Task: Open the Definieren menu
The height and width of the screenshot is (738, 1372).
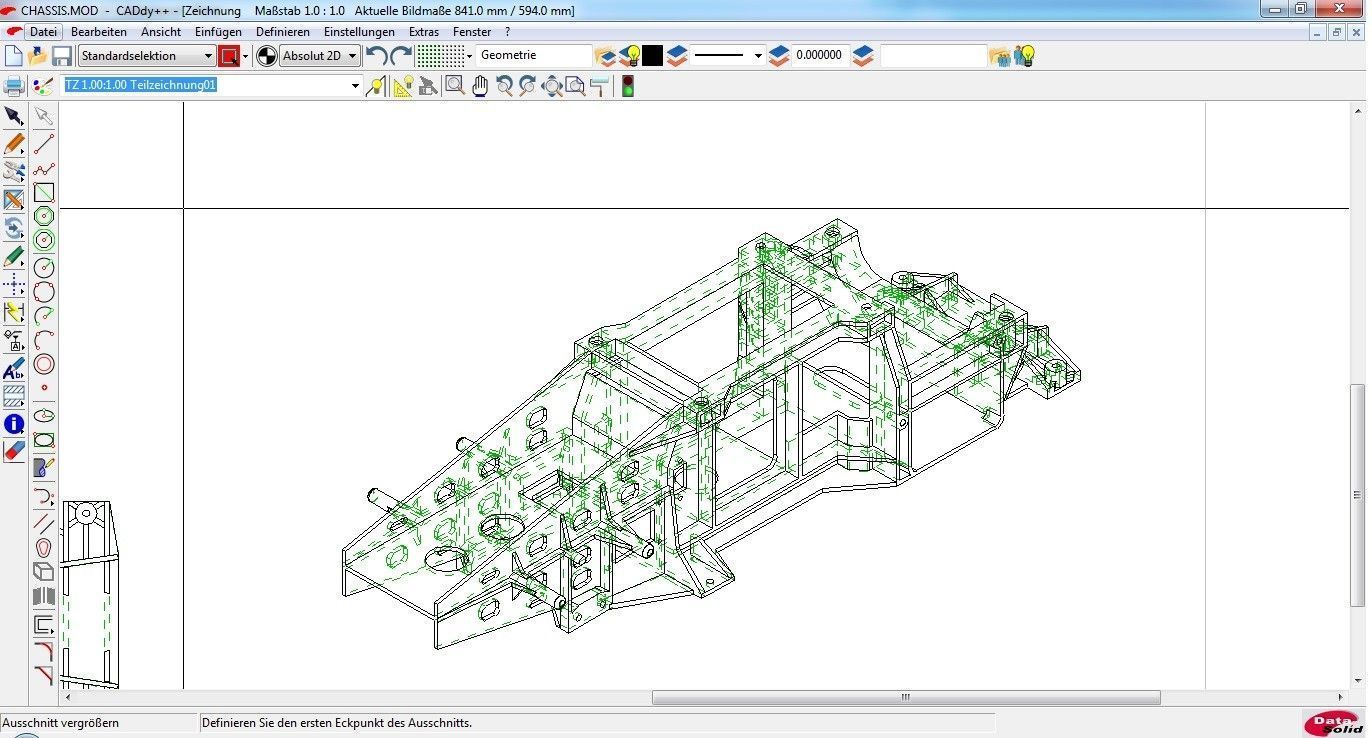Action: pyautogui.click(x=283, y=32)
